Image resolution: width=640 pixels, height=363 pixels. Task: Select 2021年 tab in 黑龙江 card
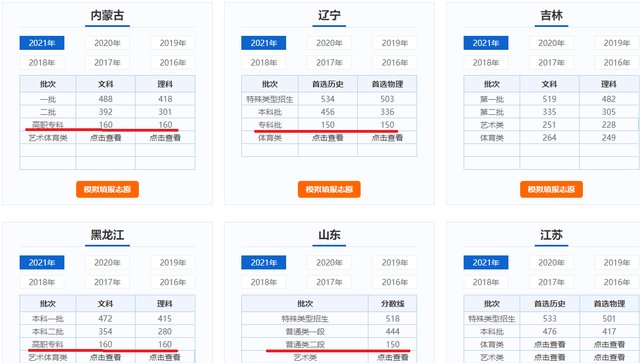(x=42, y=263)
